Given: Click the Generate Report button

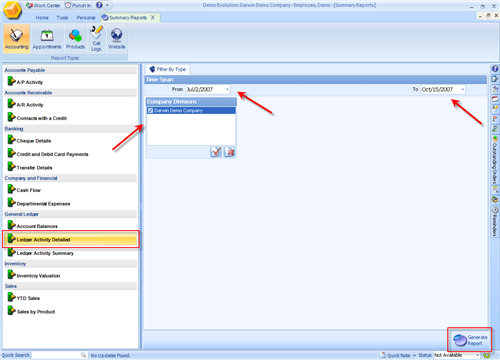Looking at the screenshot, I should click(470, 340).
